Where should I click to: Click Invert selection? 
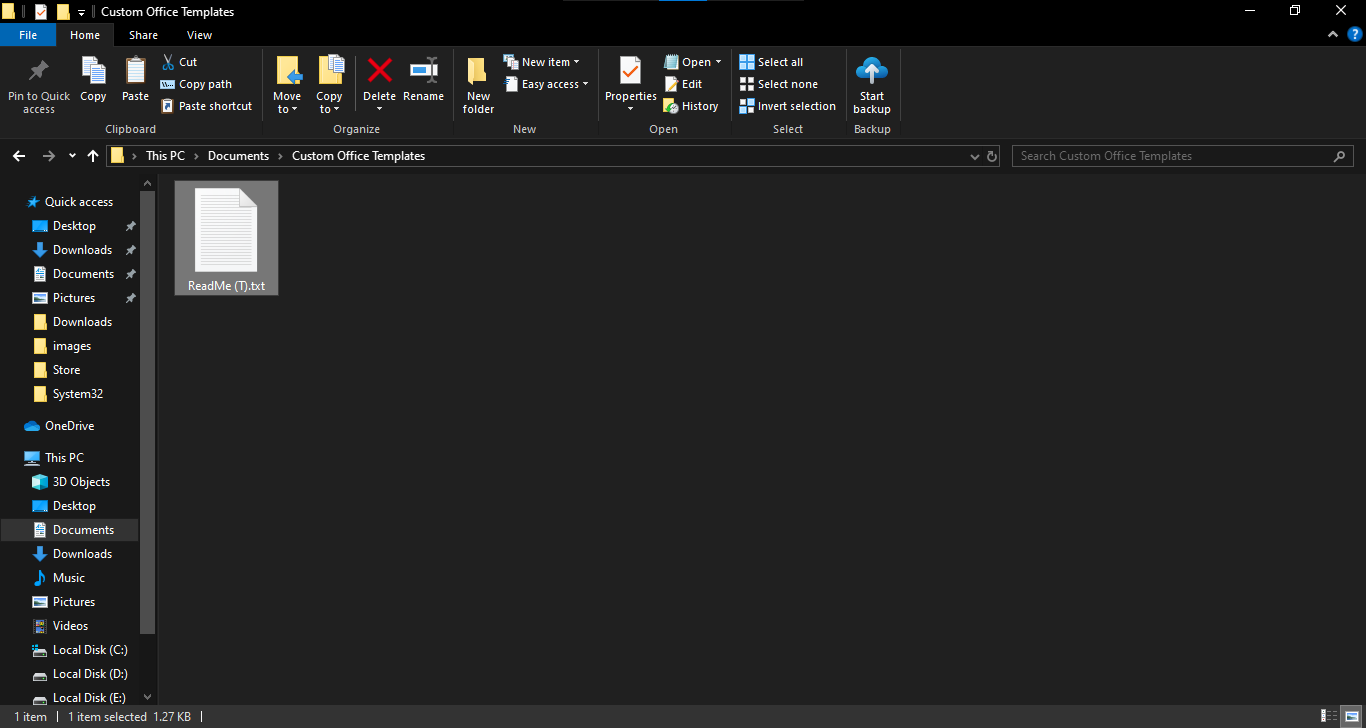787,106
